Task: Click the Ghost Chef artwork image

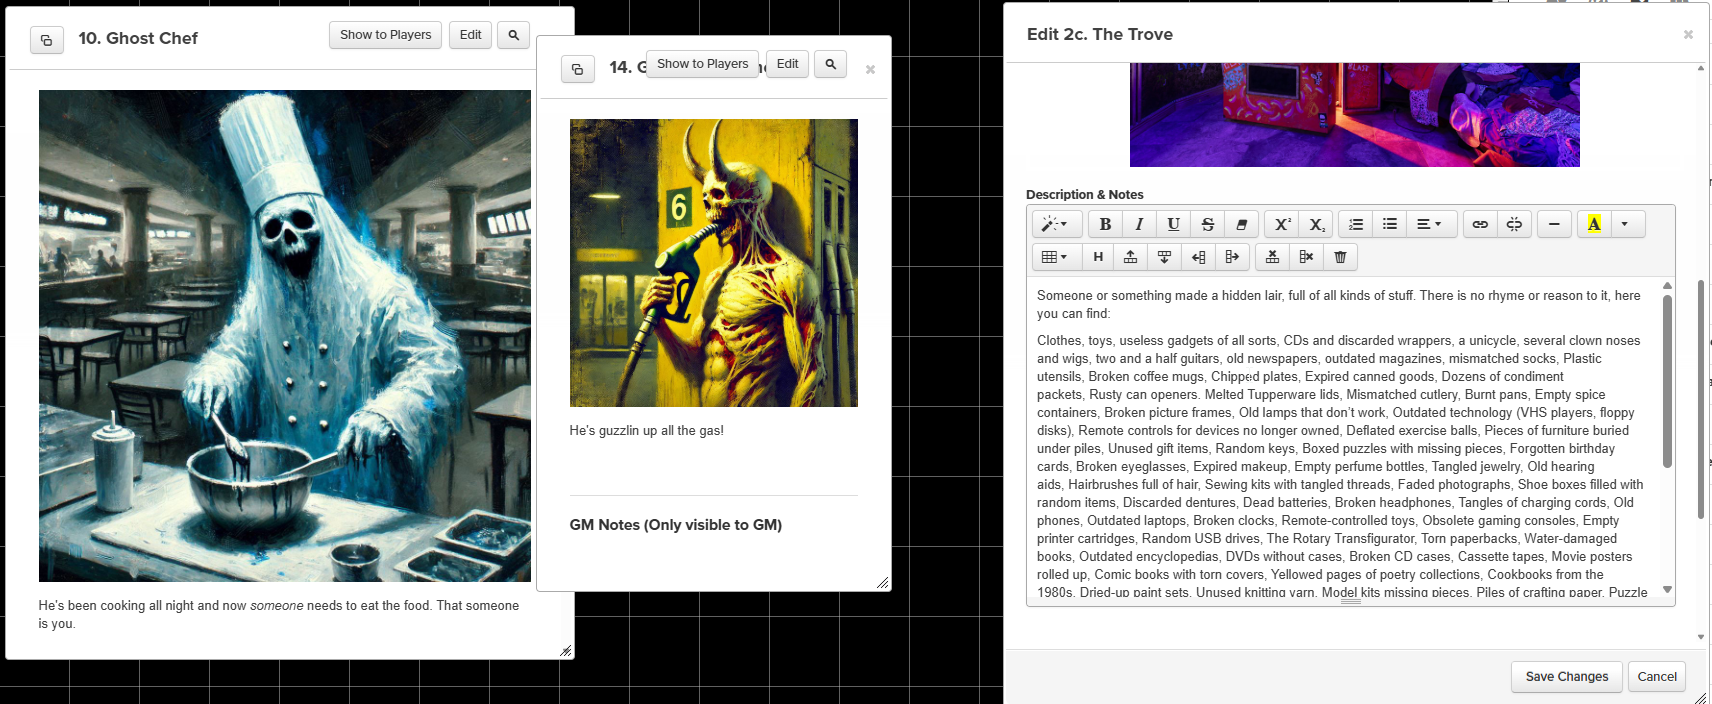Action: [x=285, y=336]
